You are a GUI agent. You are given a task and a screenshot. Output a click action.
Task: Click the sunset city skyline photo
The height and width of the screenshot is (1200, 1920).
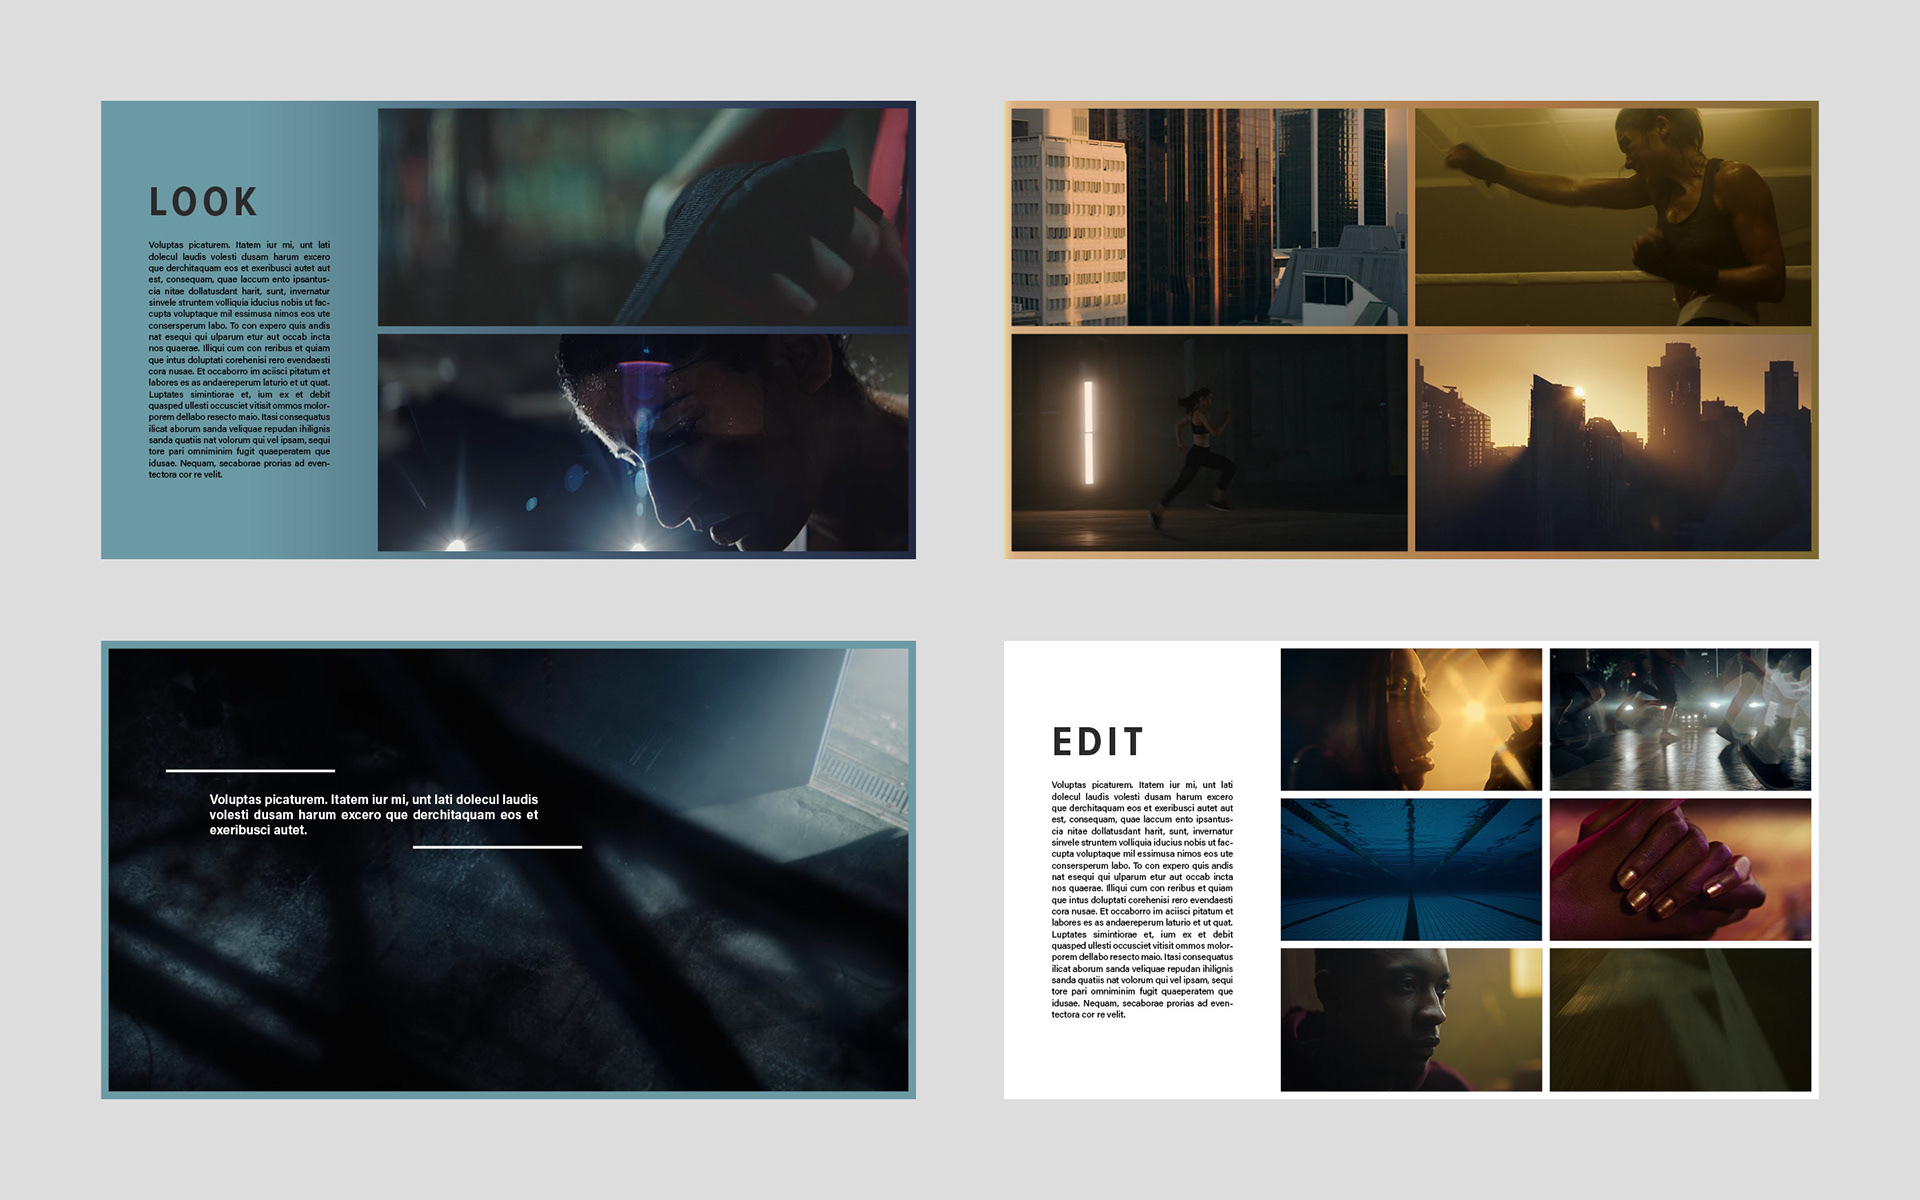coord(1612,442)
